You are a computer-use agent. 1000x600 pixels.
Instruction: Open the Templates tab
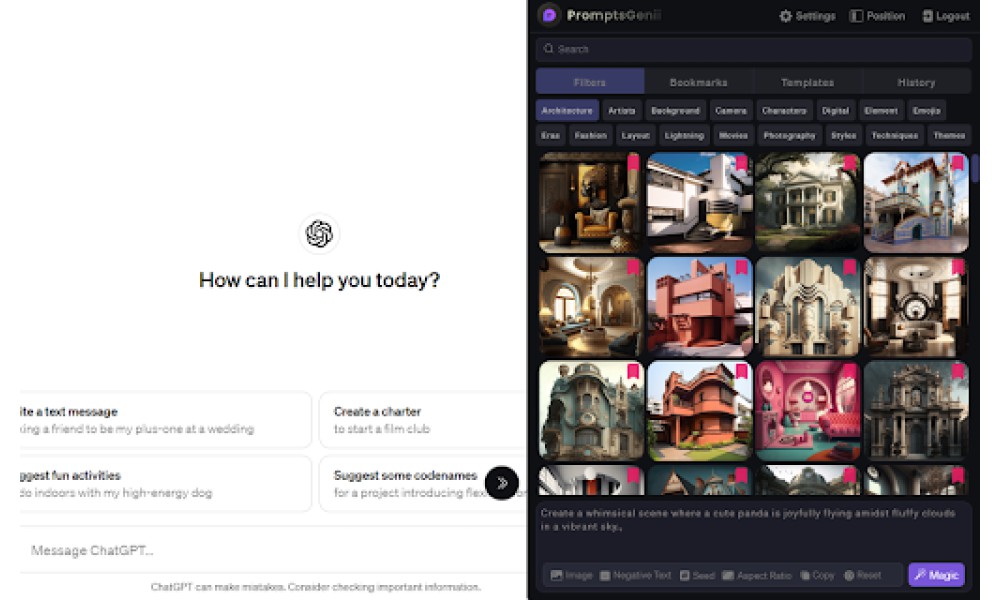[807, 82]
